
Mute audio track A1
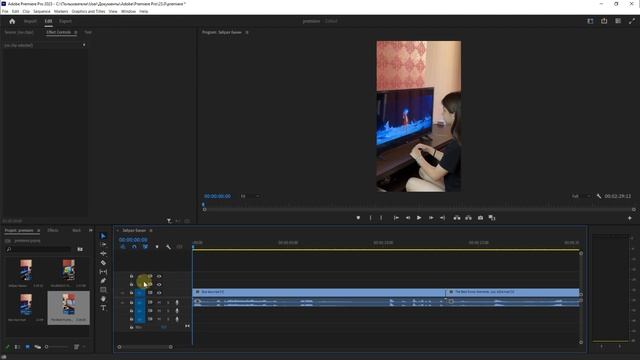point(159,302)
